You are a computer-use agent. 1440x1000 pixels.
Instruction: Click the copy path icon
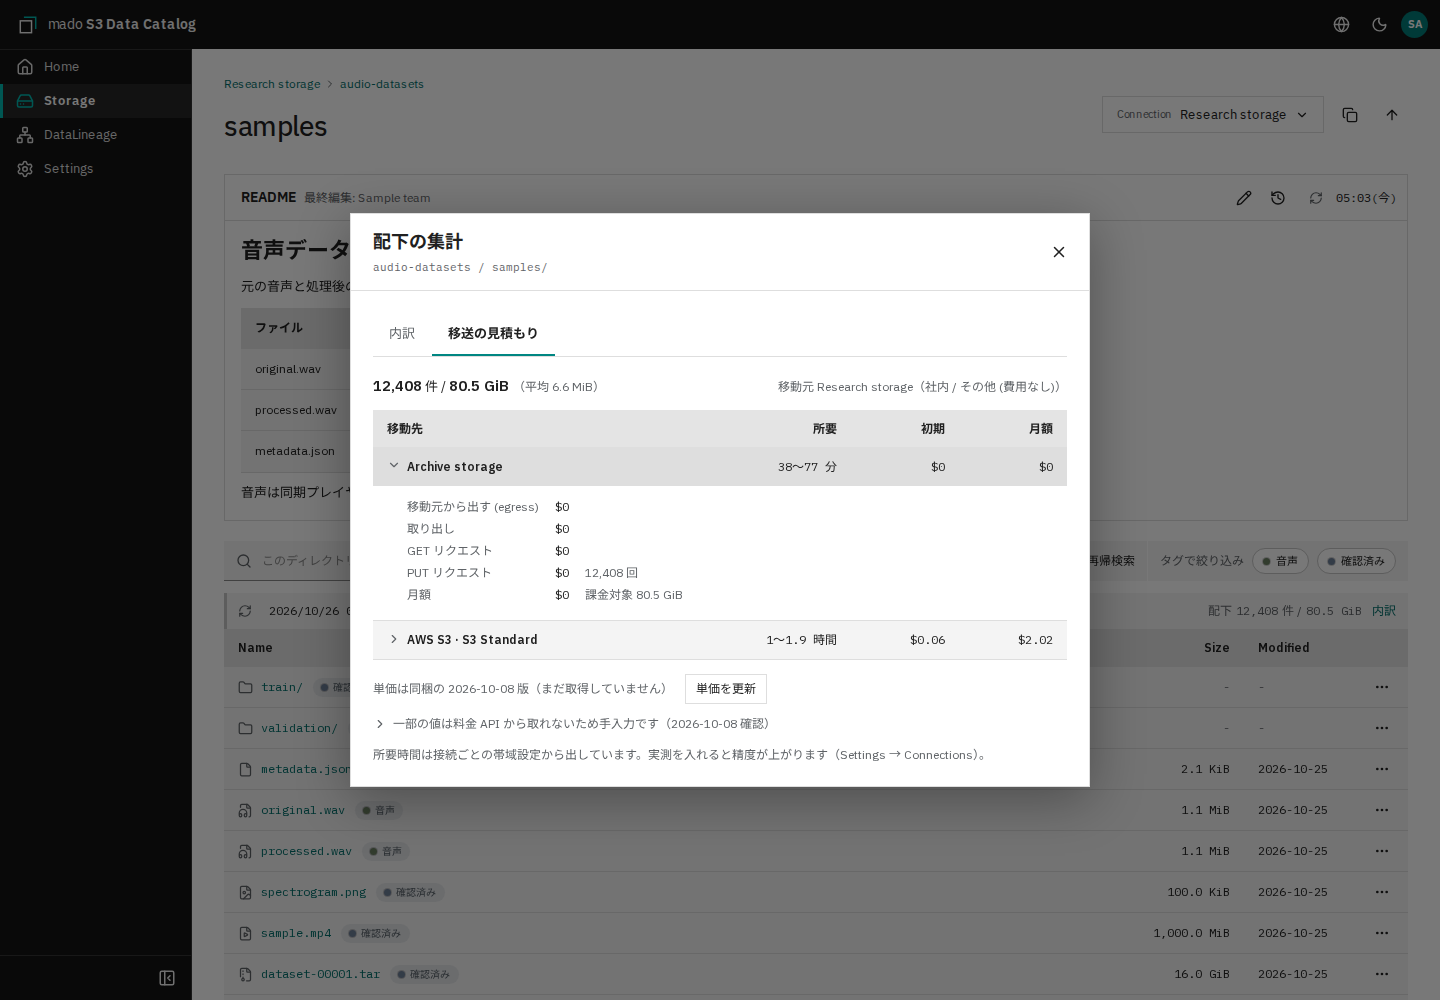(1350, 115)
